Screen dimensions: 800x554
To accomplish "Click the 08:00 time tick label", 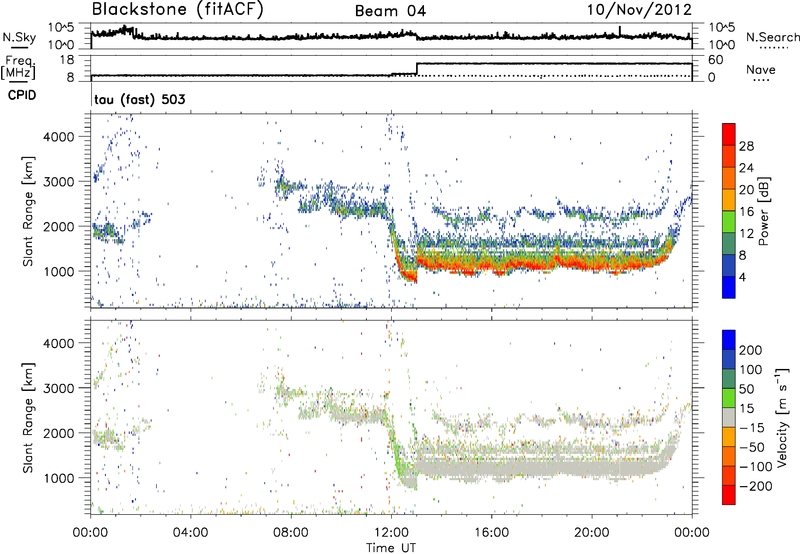I will coord(291,533).
